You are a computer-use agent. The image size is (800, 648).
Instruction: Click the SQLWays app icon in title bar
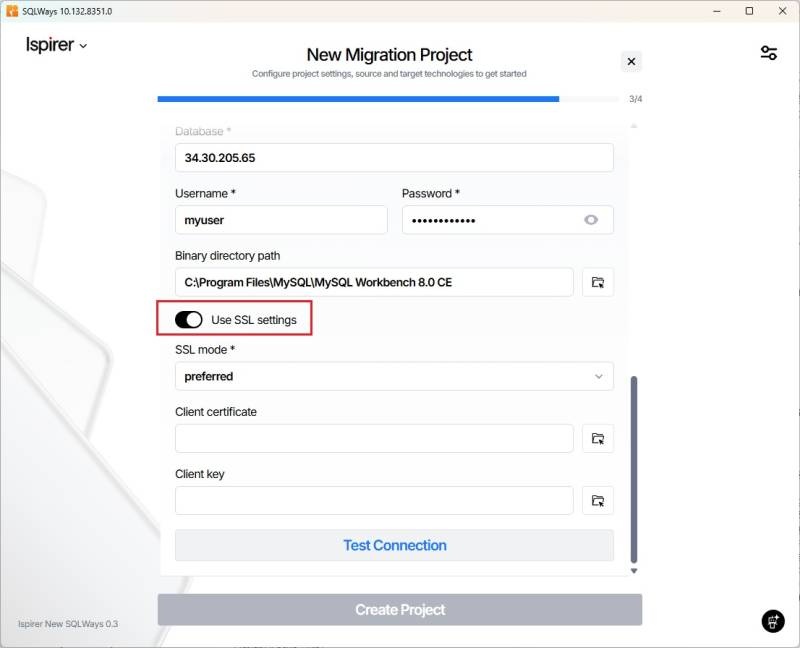(x=12, y=11)
